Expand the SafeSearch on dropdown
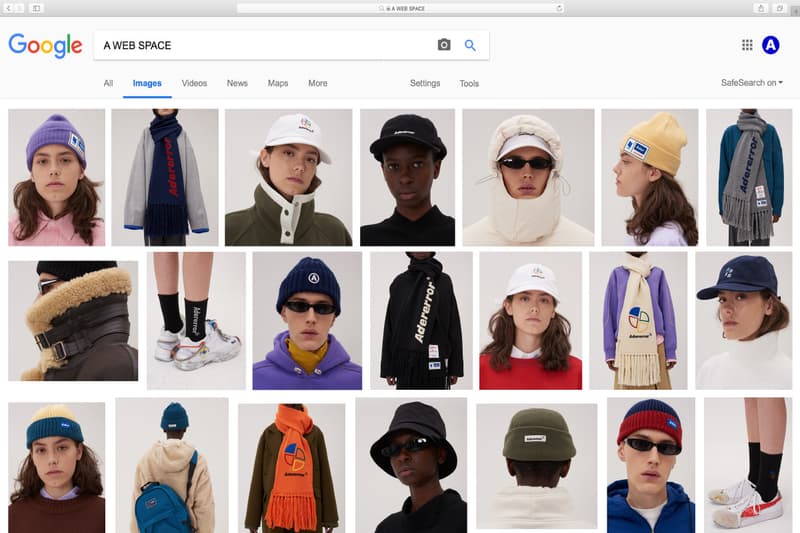The width and height of the screenshot is (800, 533). (x=751, y=83)
